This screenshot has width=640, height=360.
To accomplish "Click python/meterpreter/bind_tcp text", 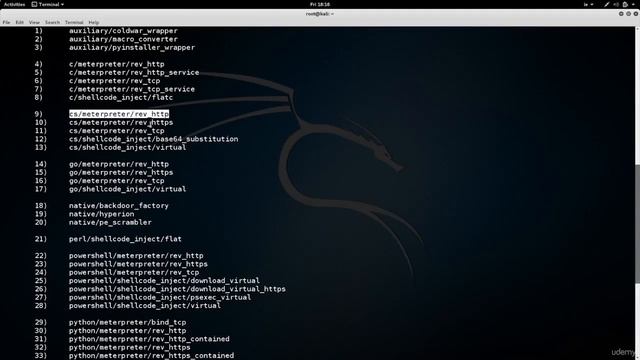I will pyautogui.click(x=127, y=322).
